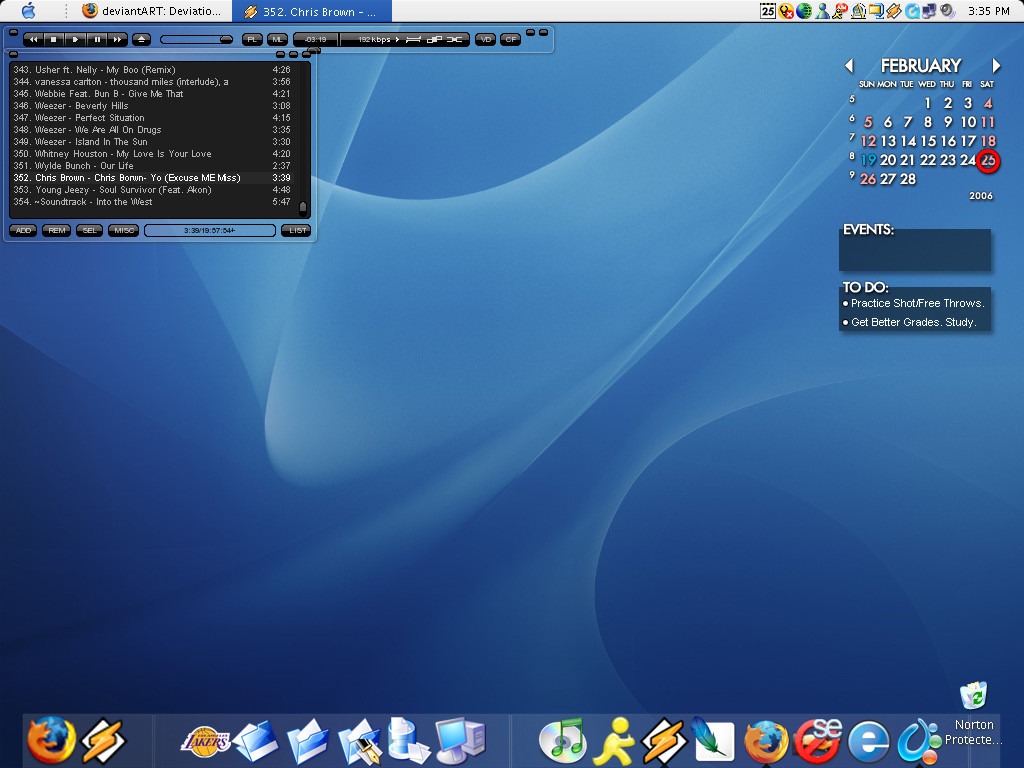Open the MISC playlist options menu
Viewport: 1024px width, 768px height.
coord(123,230)
